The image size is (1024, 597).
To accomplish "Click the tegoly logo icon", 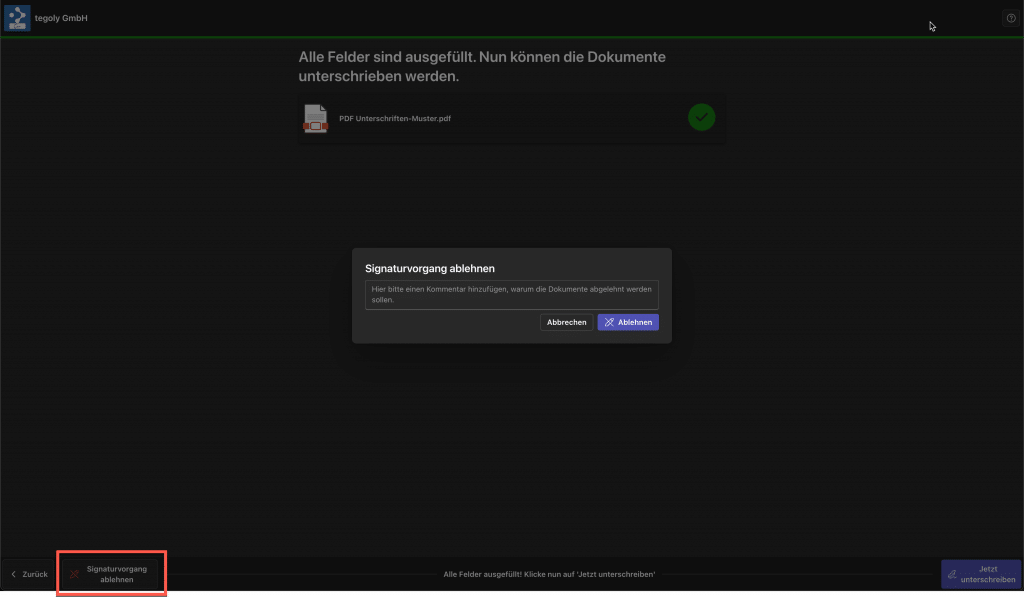I will (x=17, y=18).
